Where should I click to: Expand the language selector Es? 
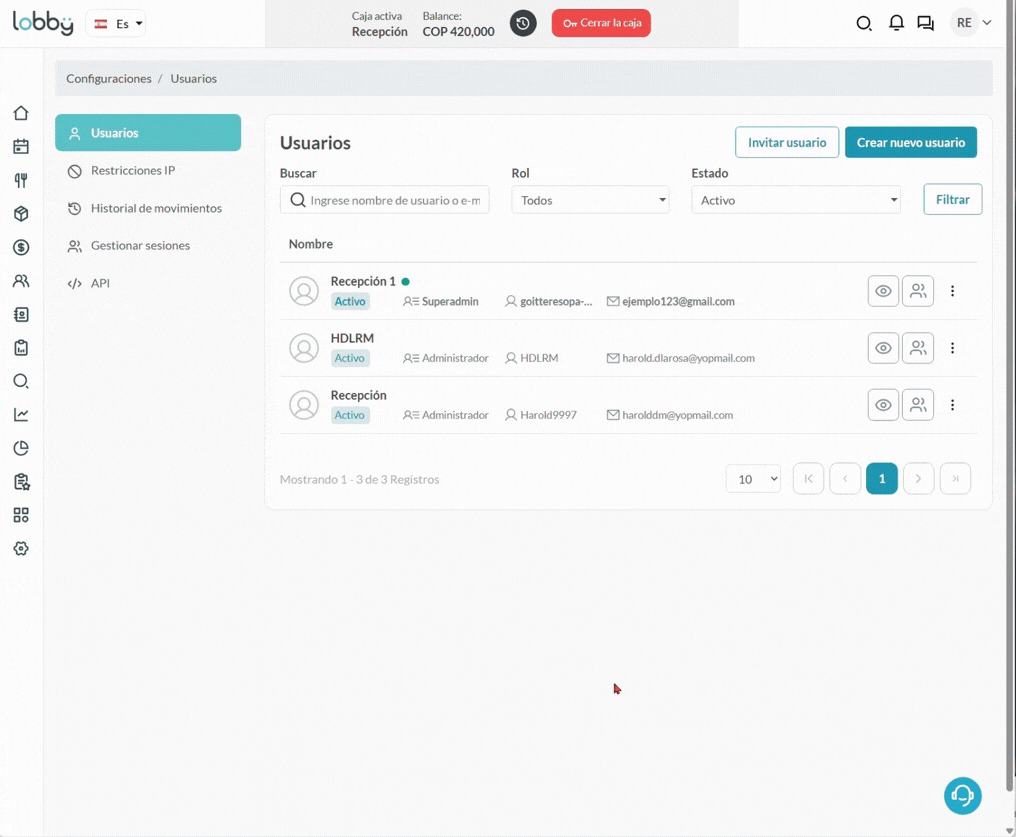117,23
